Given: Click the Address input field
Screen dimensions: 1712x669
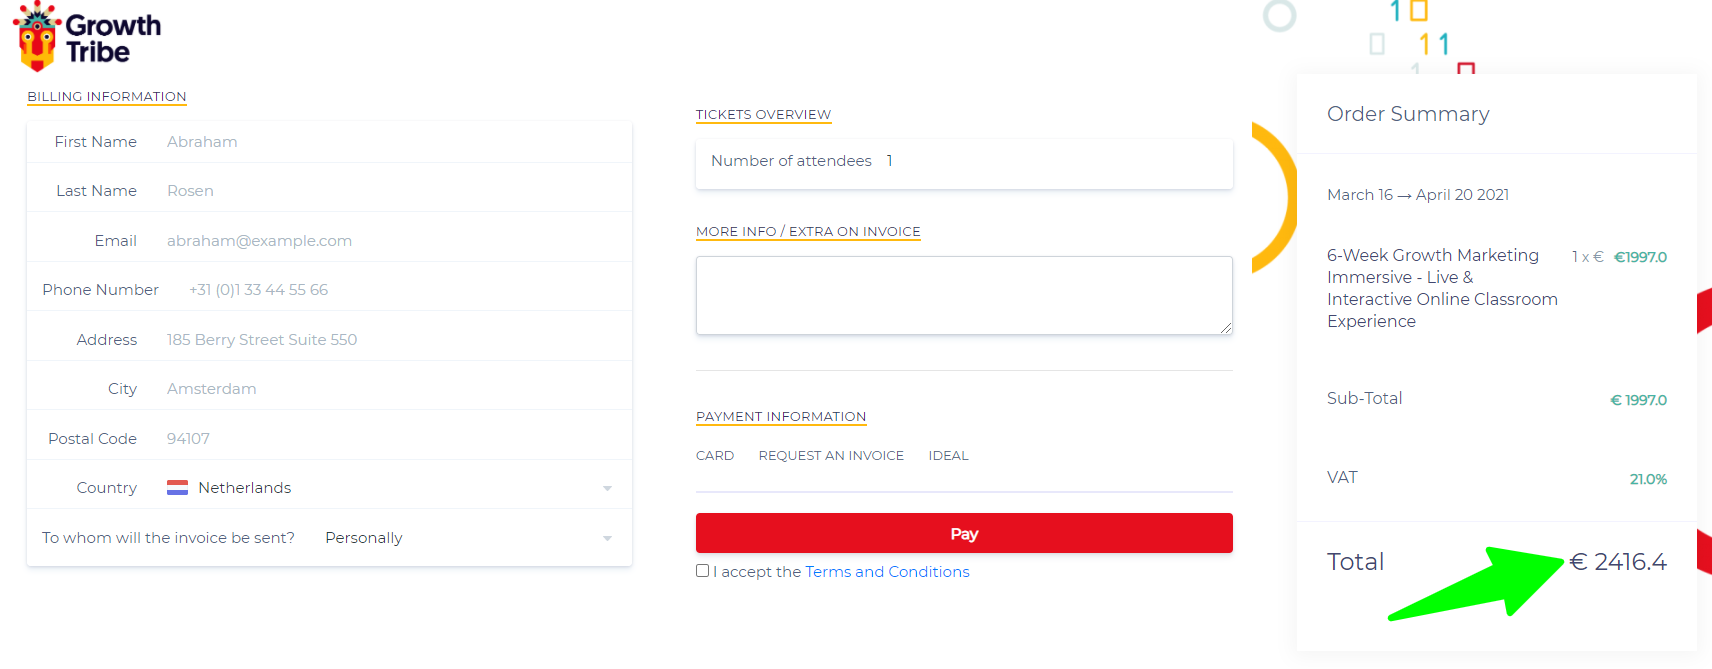Looking at the screenshot, I should point(390,340).
